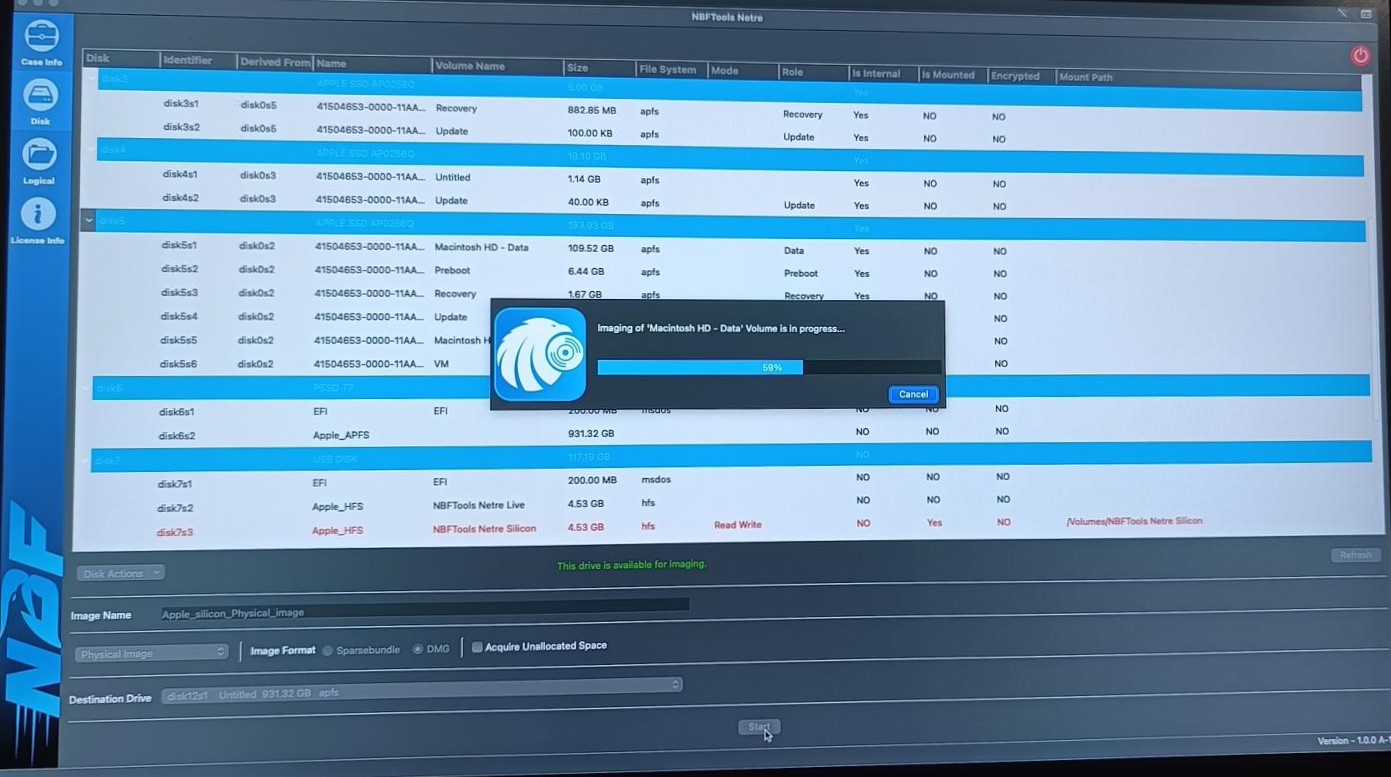The height and width of the screenshot is (777, 1391).
Task: Select the DMG image format
Action: [x=418, y=650]
